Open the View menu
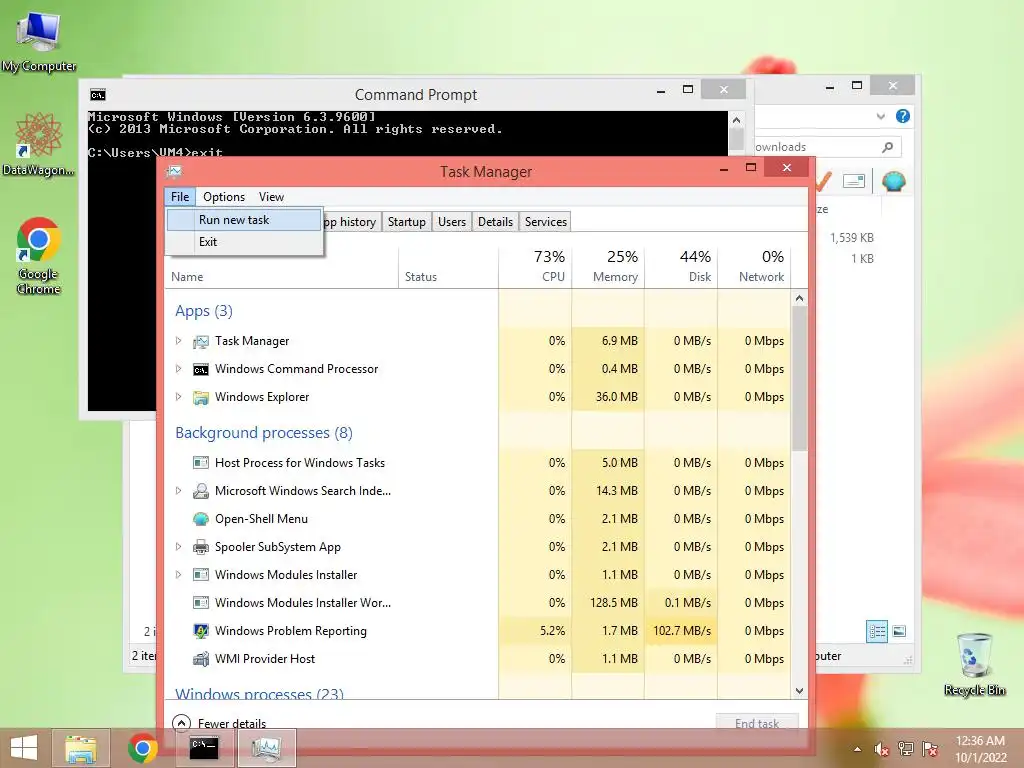This screenshot has height=768, width=1024. (x=271, y=197)
